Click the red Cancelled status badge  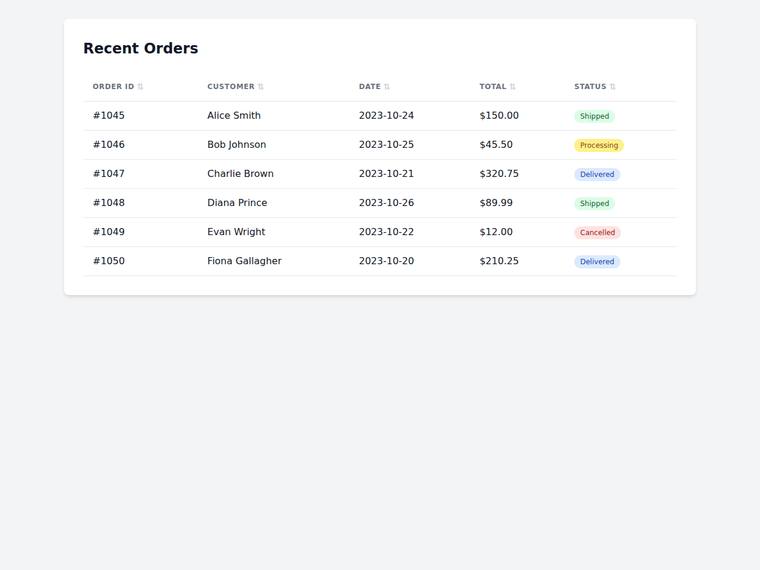click(x=598, y=233)
